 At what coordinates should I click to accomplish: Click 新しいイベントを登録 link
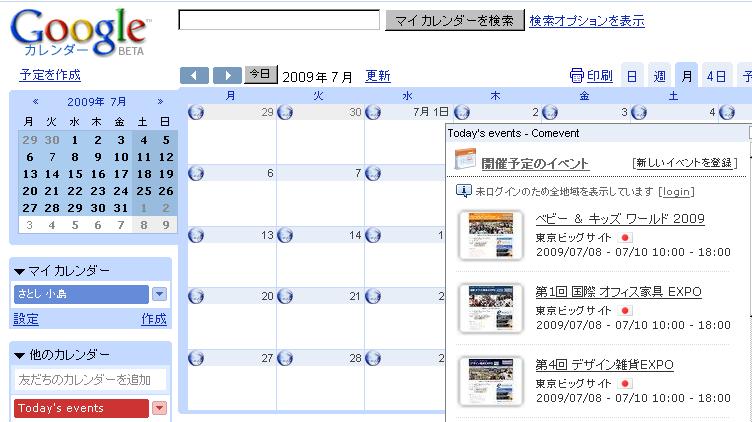(684, 163)
